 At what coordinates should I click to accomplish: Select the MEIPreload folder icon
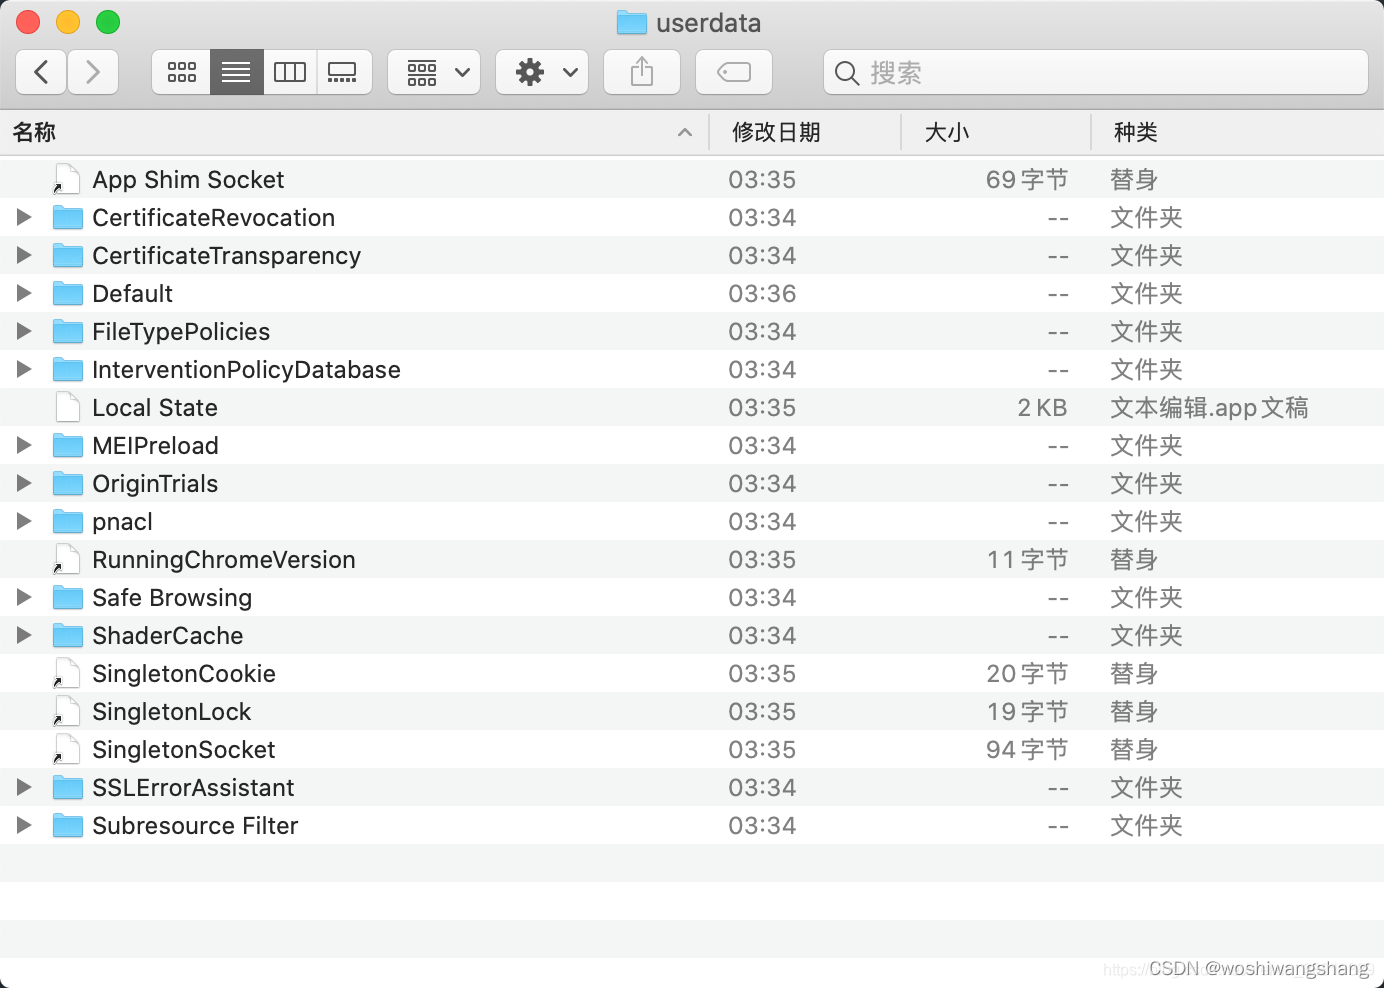click(x=68, y=445)
